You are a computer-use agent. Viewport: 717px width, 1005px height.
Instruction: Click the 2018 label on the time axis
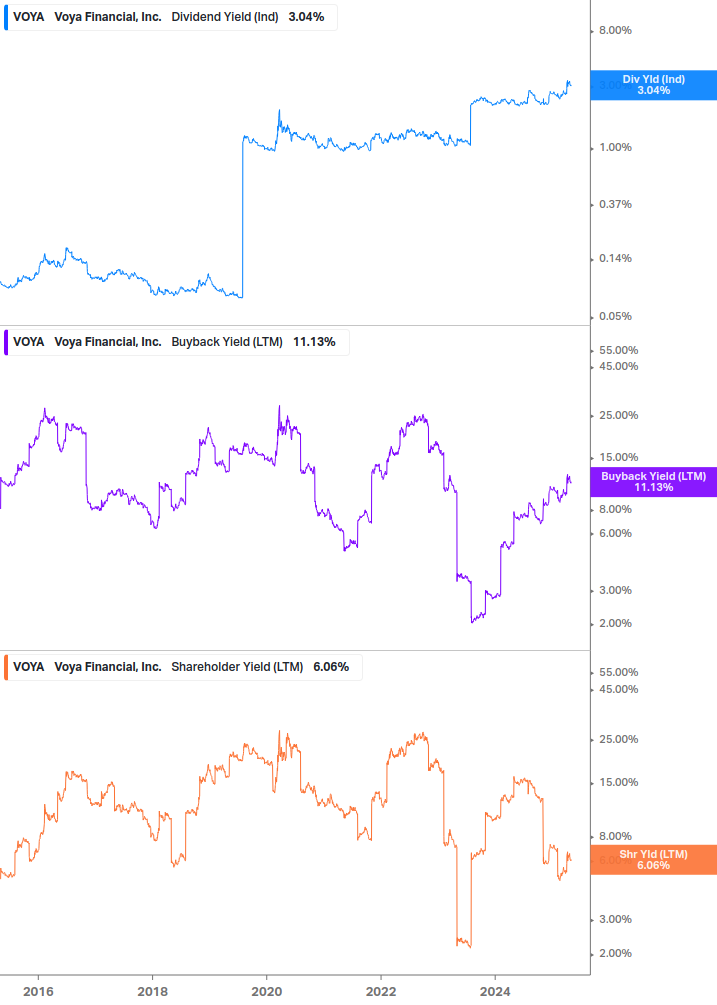152,992
